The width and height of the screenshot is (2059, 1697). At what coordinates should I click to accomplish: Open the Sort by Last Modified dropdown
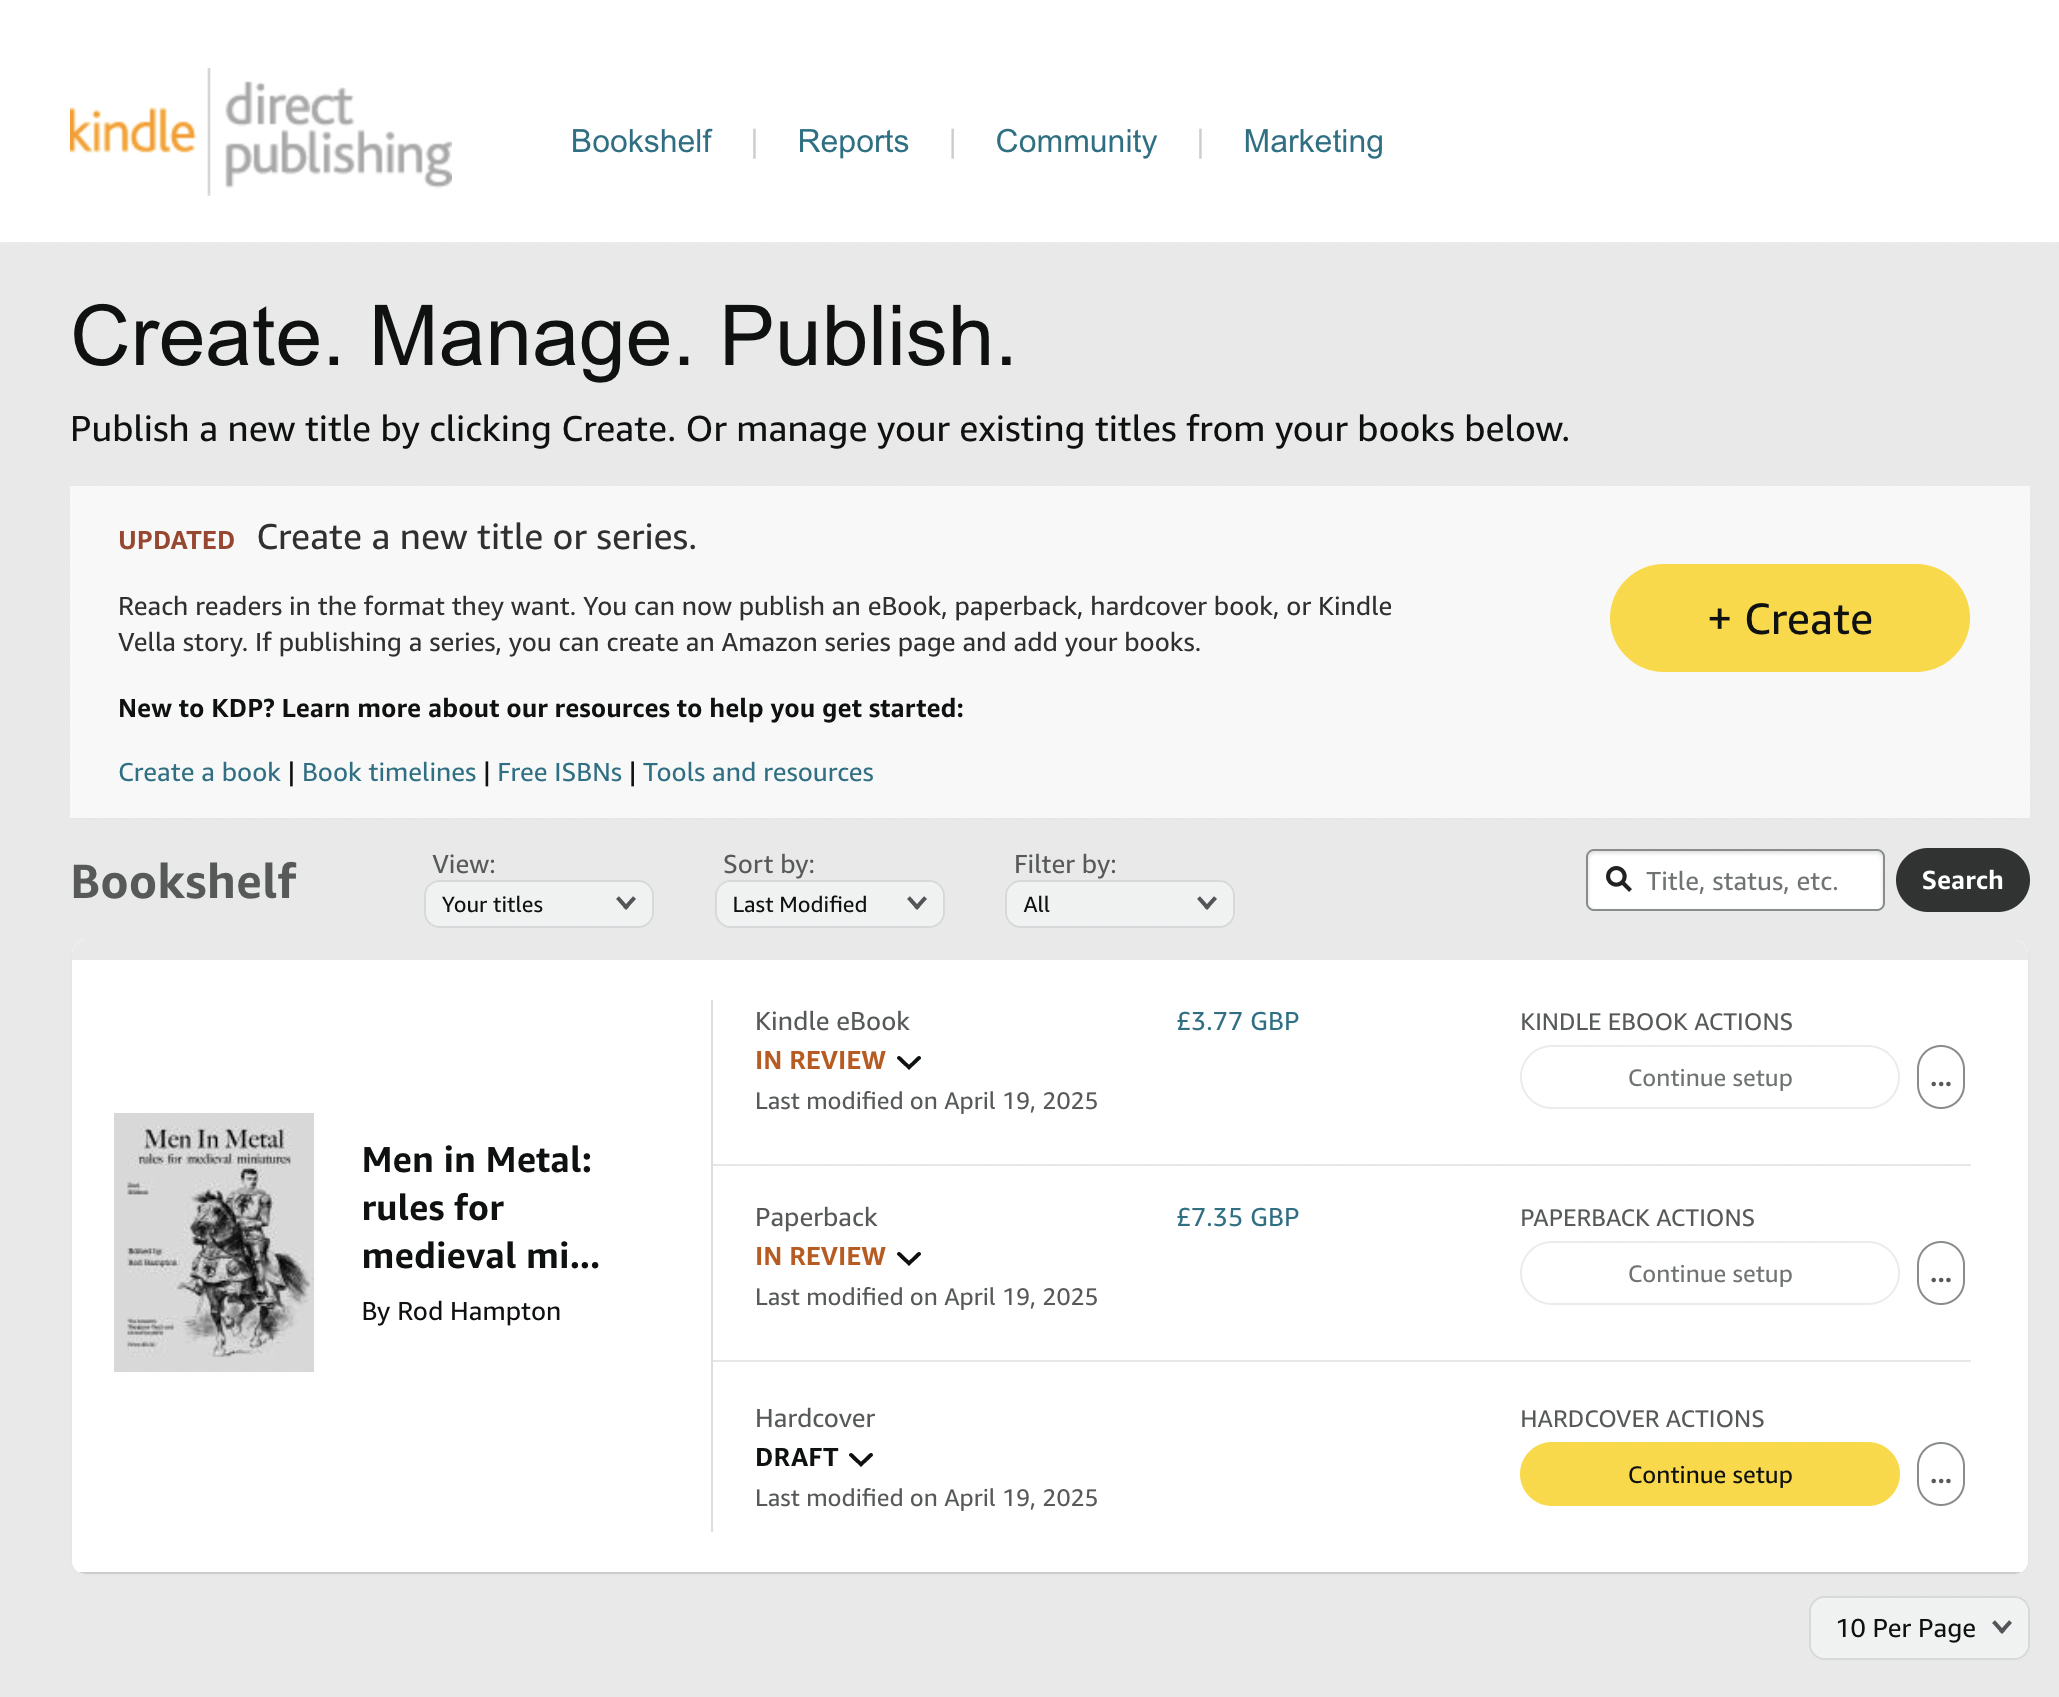[x=829, y=904]
